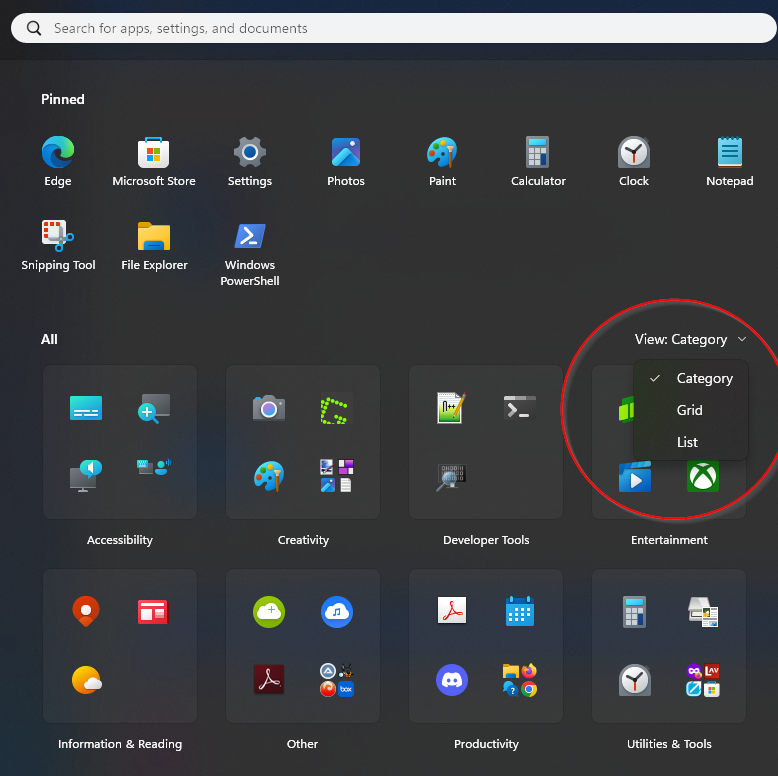Expand the Productivity group's small icon cluster
The height and width of the screenshot is (776, 778).
pyautogui.click(x=519, y=680)
